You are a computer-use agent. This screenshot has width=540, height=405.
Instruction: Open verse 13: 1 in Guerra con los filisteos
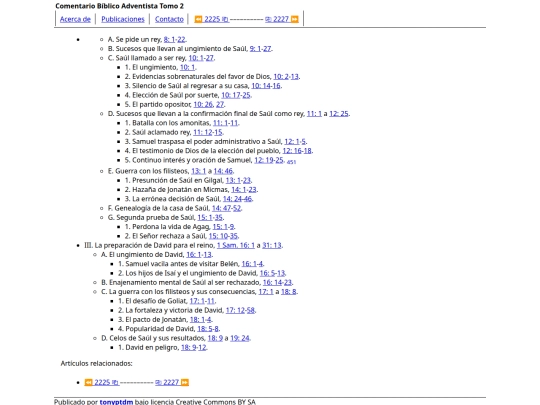coord(198,172)
